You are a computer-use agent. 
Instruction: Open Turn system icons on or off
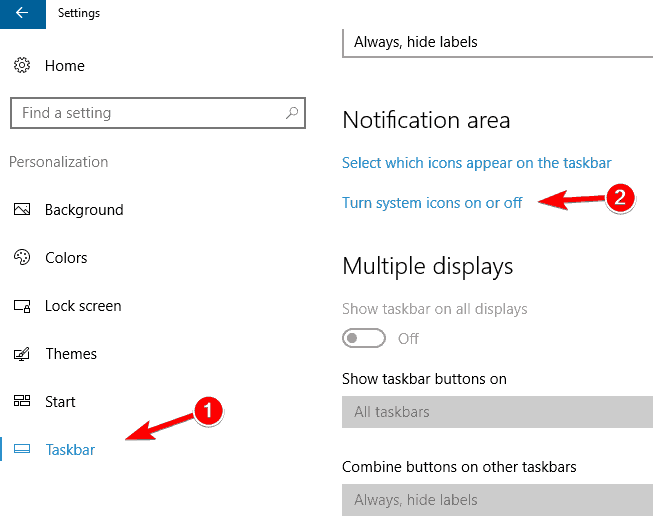pyautogui.click(x=432, y=202)
